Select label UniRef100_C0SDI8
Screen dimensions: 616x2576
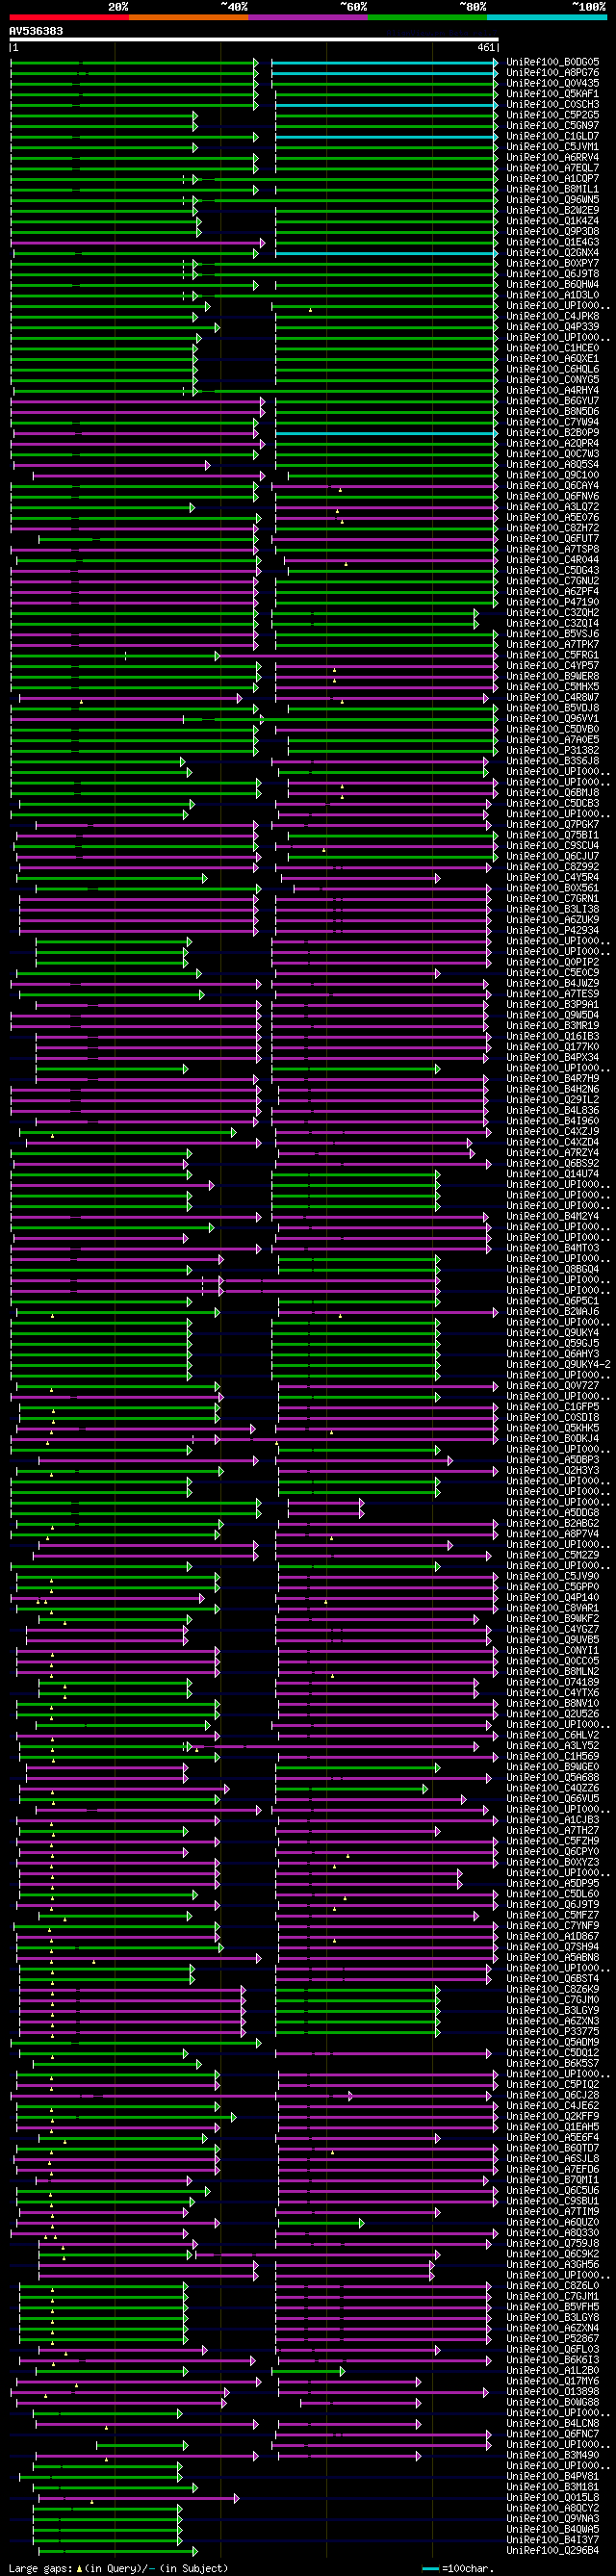tap(553, 1418)
